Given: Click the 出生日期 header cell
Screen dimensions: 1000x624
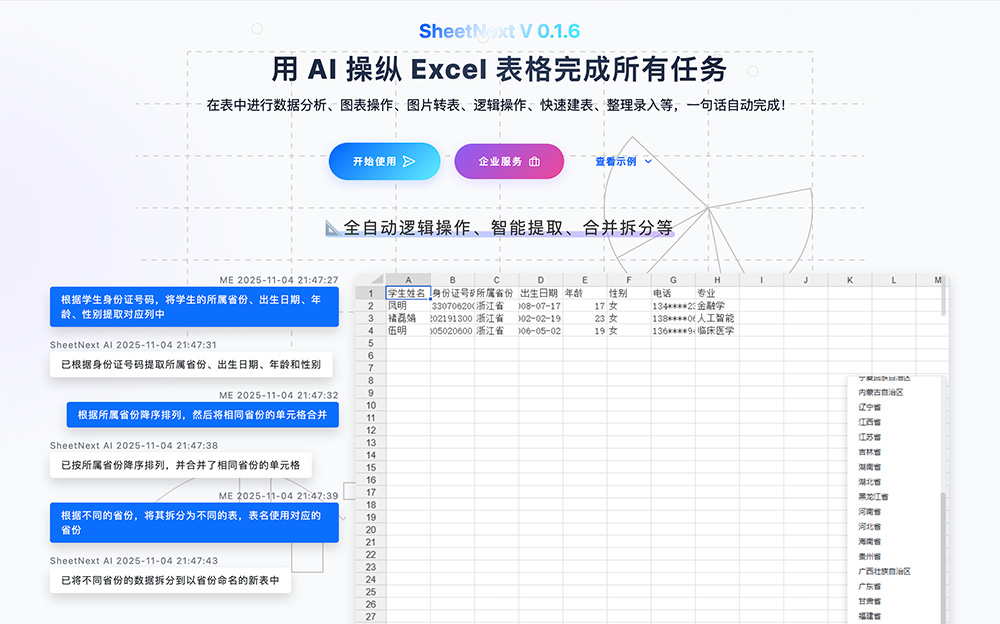Looking at the screenshot, I should pyautogui.click(x=540, y=293).
